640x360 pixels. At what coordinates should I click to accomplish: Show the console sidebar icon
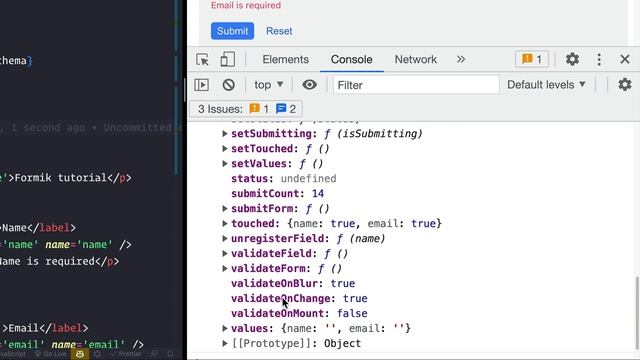pos(202,85)
